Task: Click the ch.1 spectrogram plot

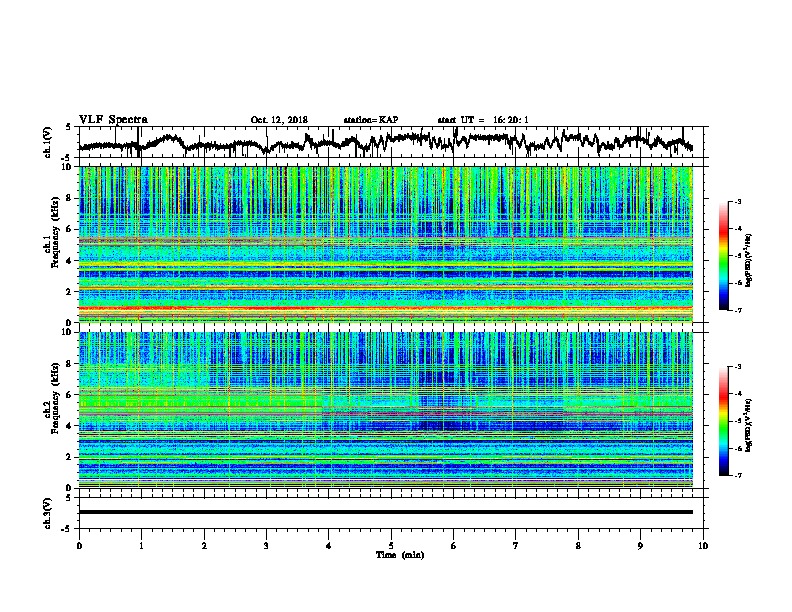Action: [x=386, y=244]
